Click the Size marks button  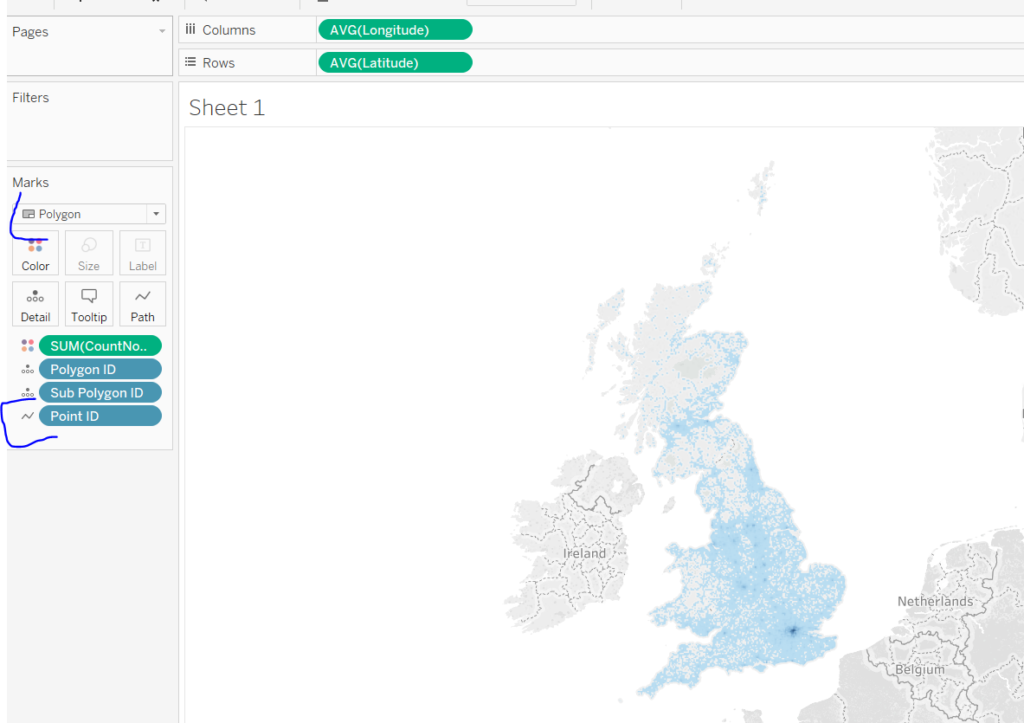89,253
